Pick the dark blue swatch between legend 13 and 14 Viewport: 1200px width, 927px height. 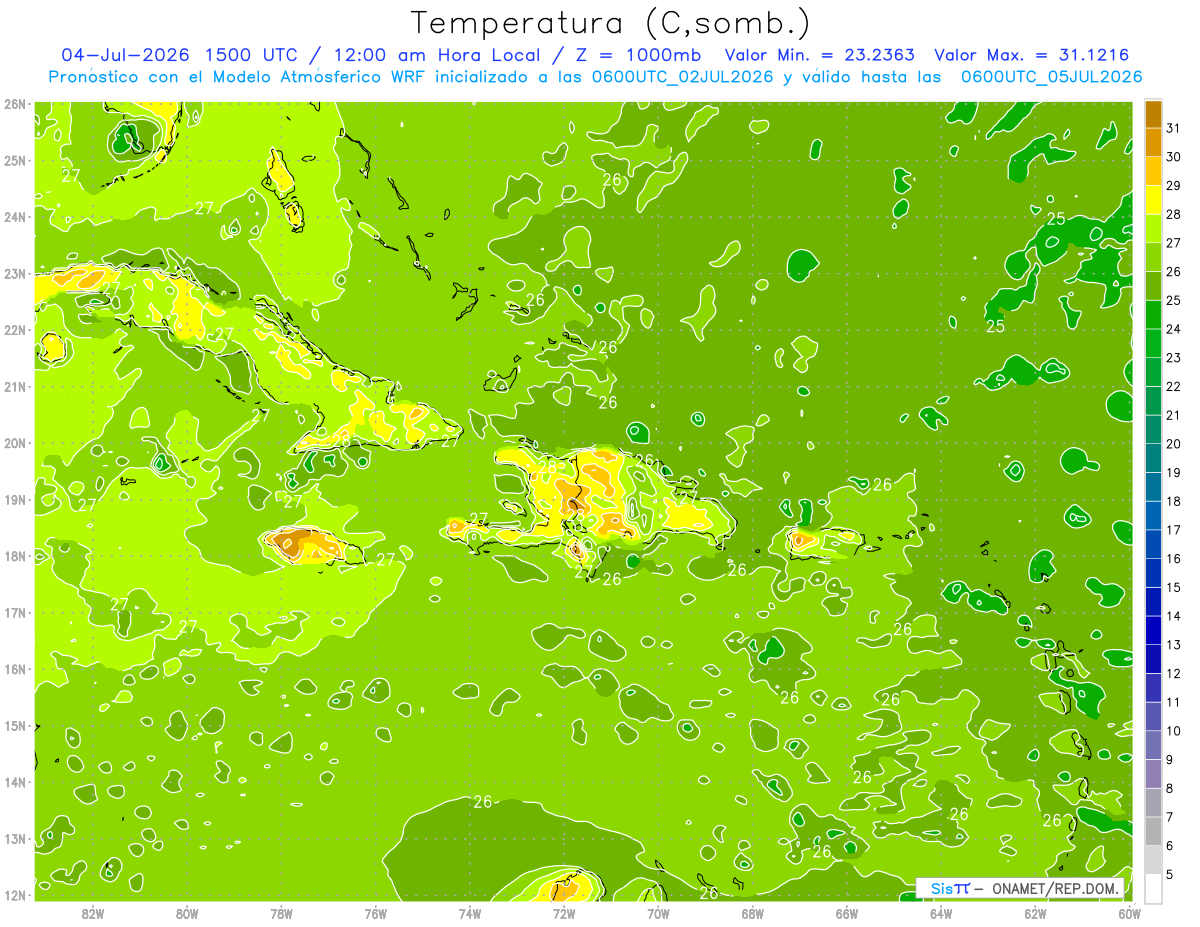coord(1153,631)
